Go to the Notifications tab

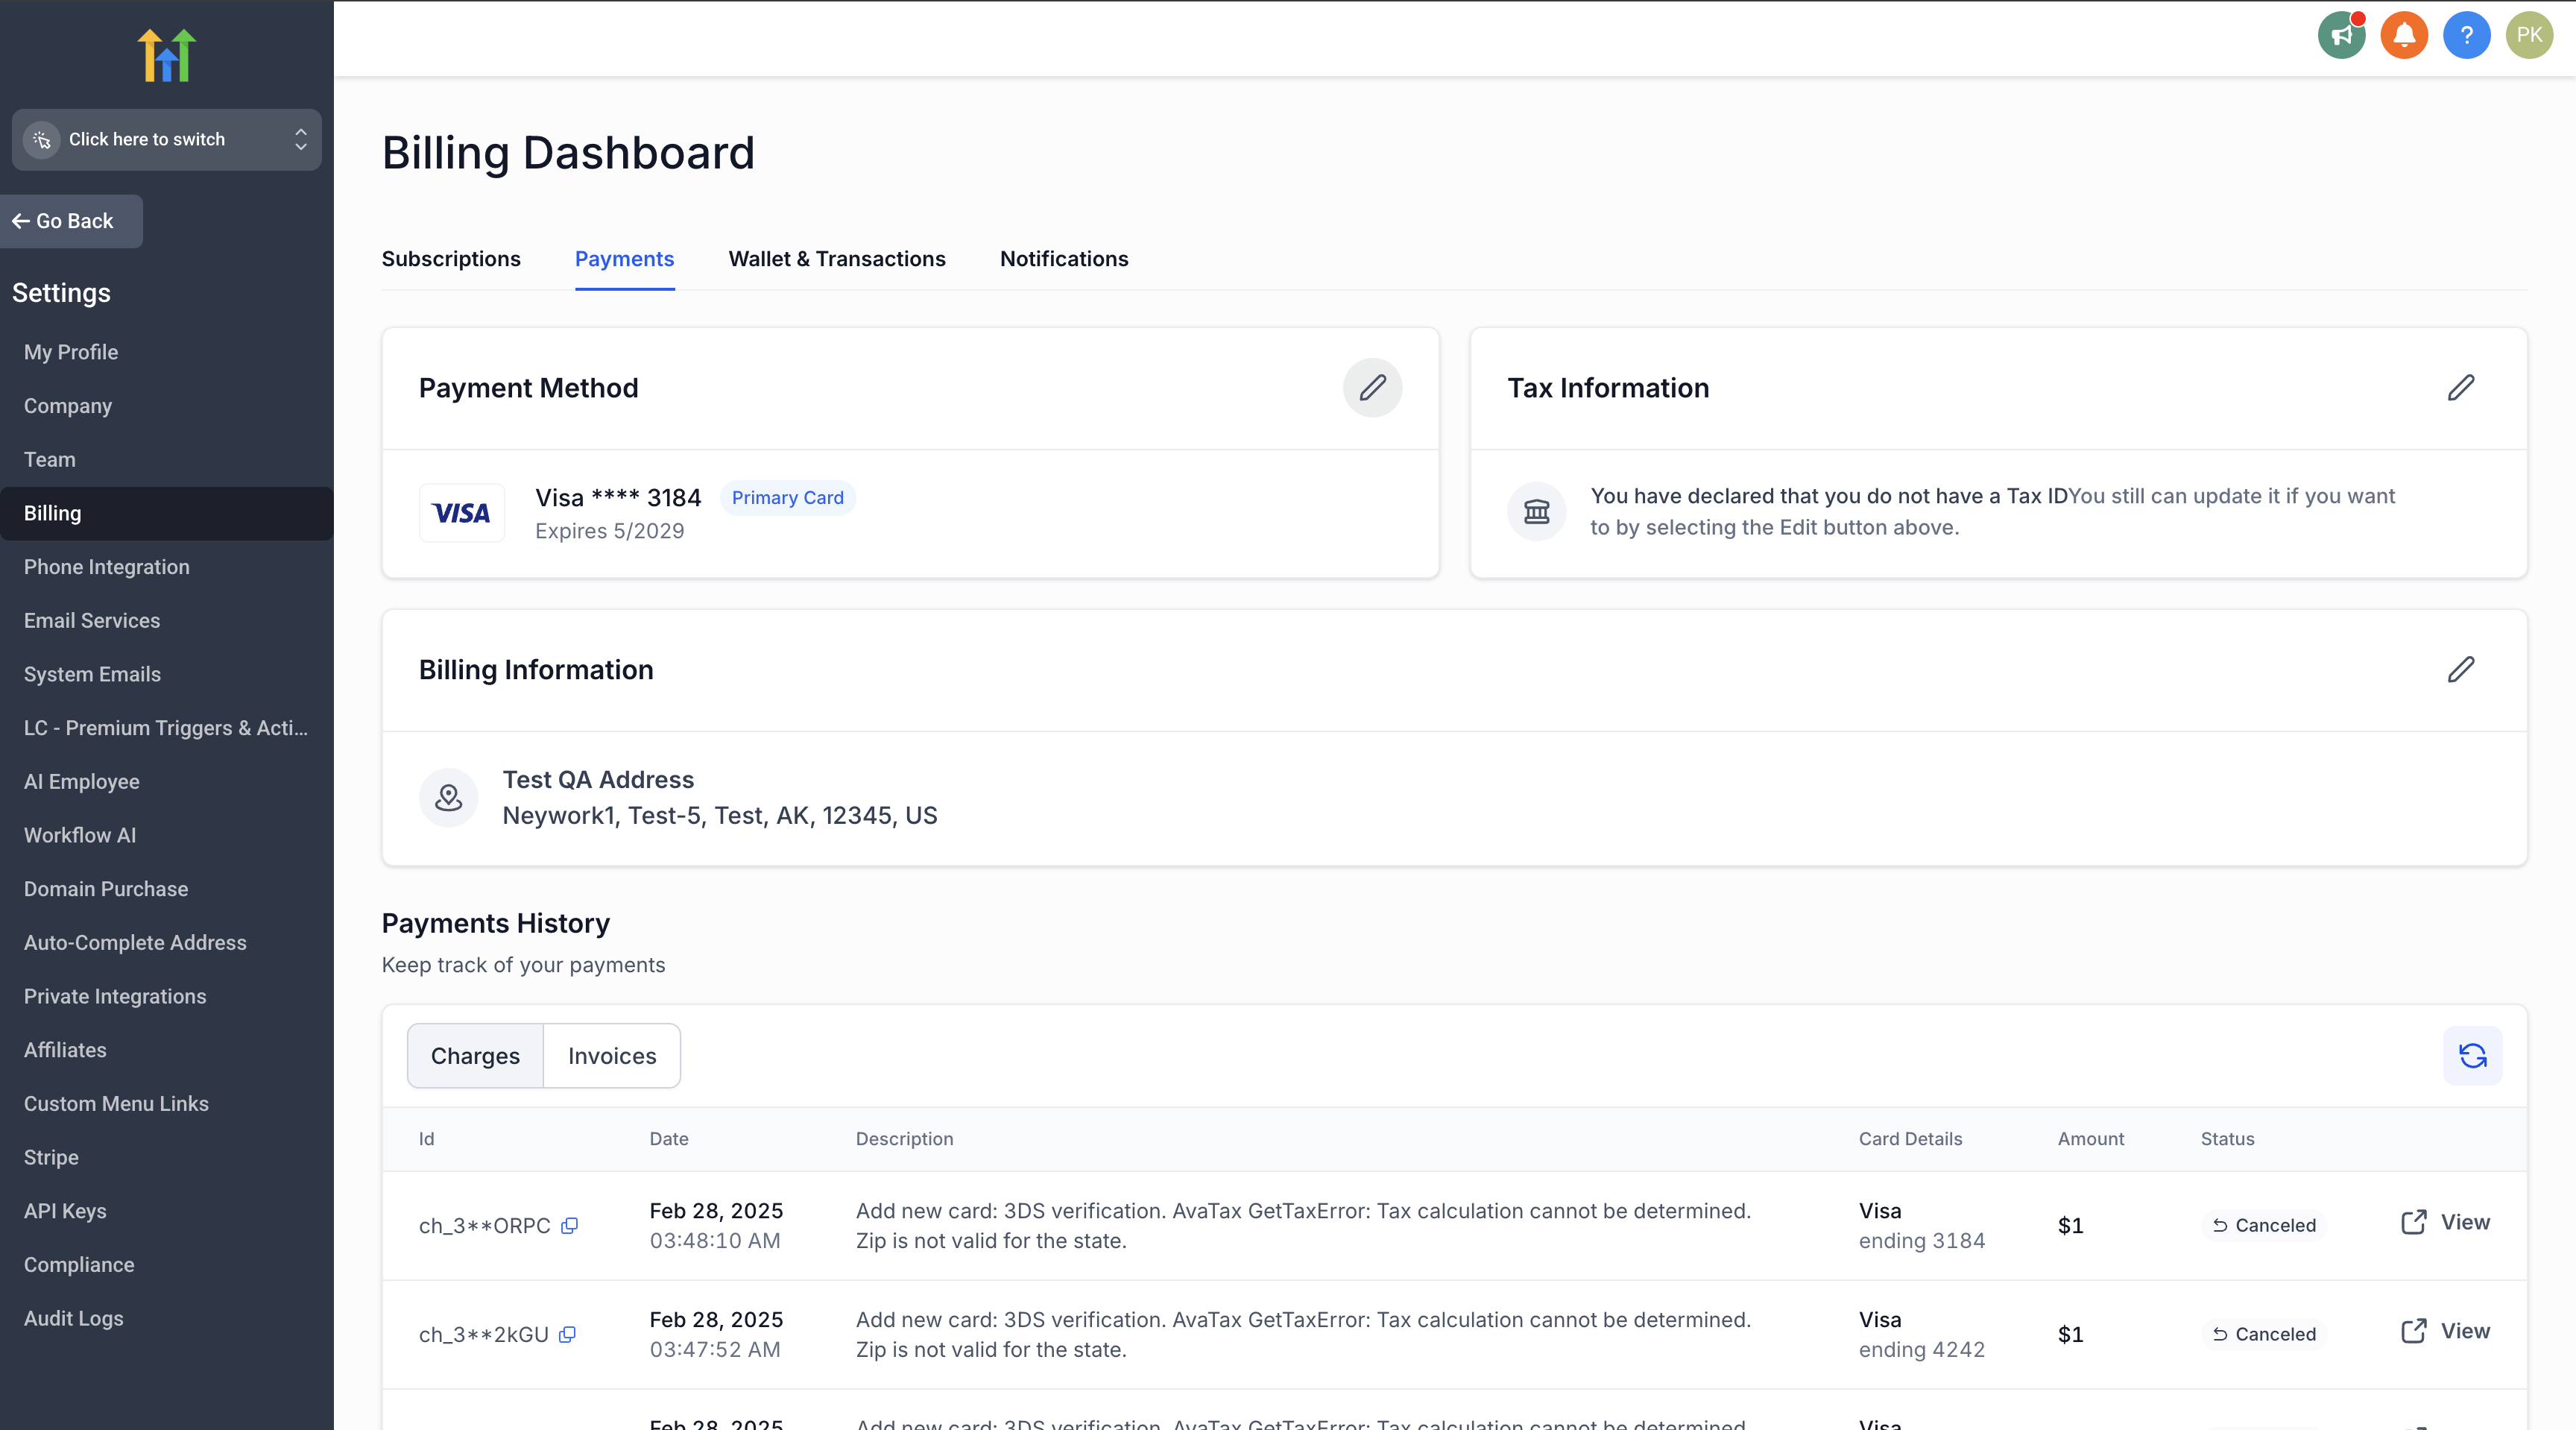pyautogui.click(x=1064, y=259)
